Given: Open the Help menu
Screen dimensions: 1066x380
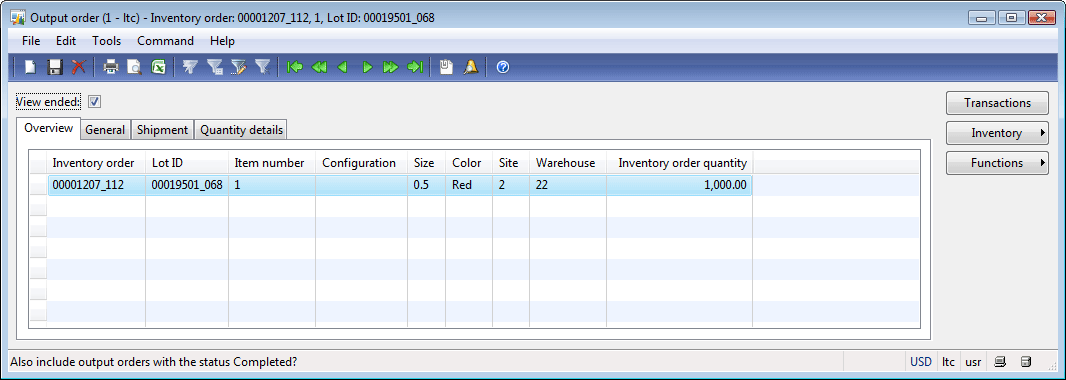Looking at the screenshot, I should click(222, 41).
